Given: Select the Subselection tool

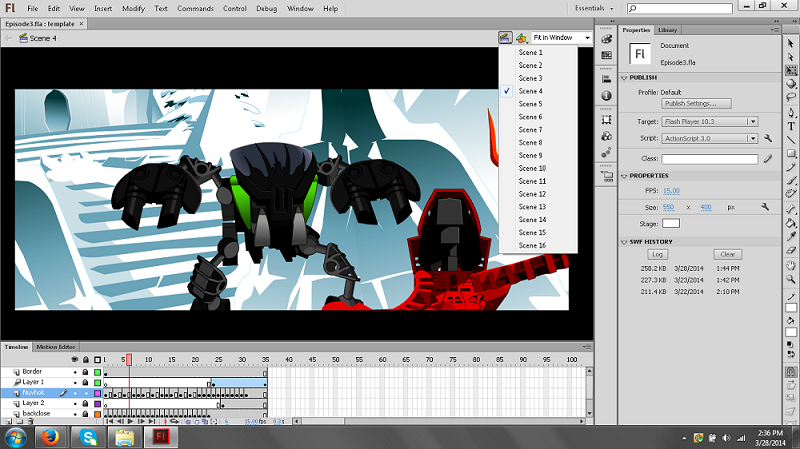Looking at the screenshot, I should tap(791, 57).
